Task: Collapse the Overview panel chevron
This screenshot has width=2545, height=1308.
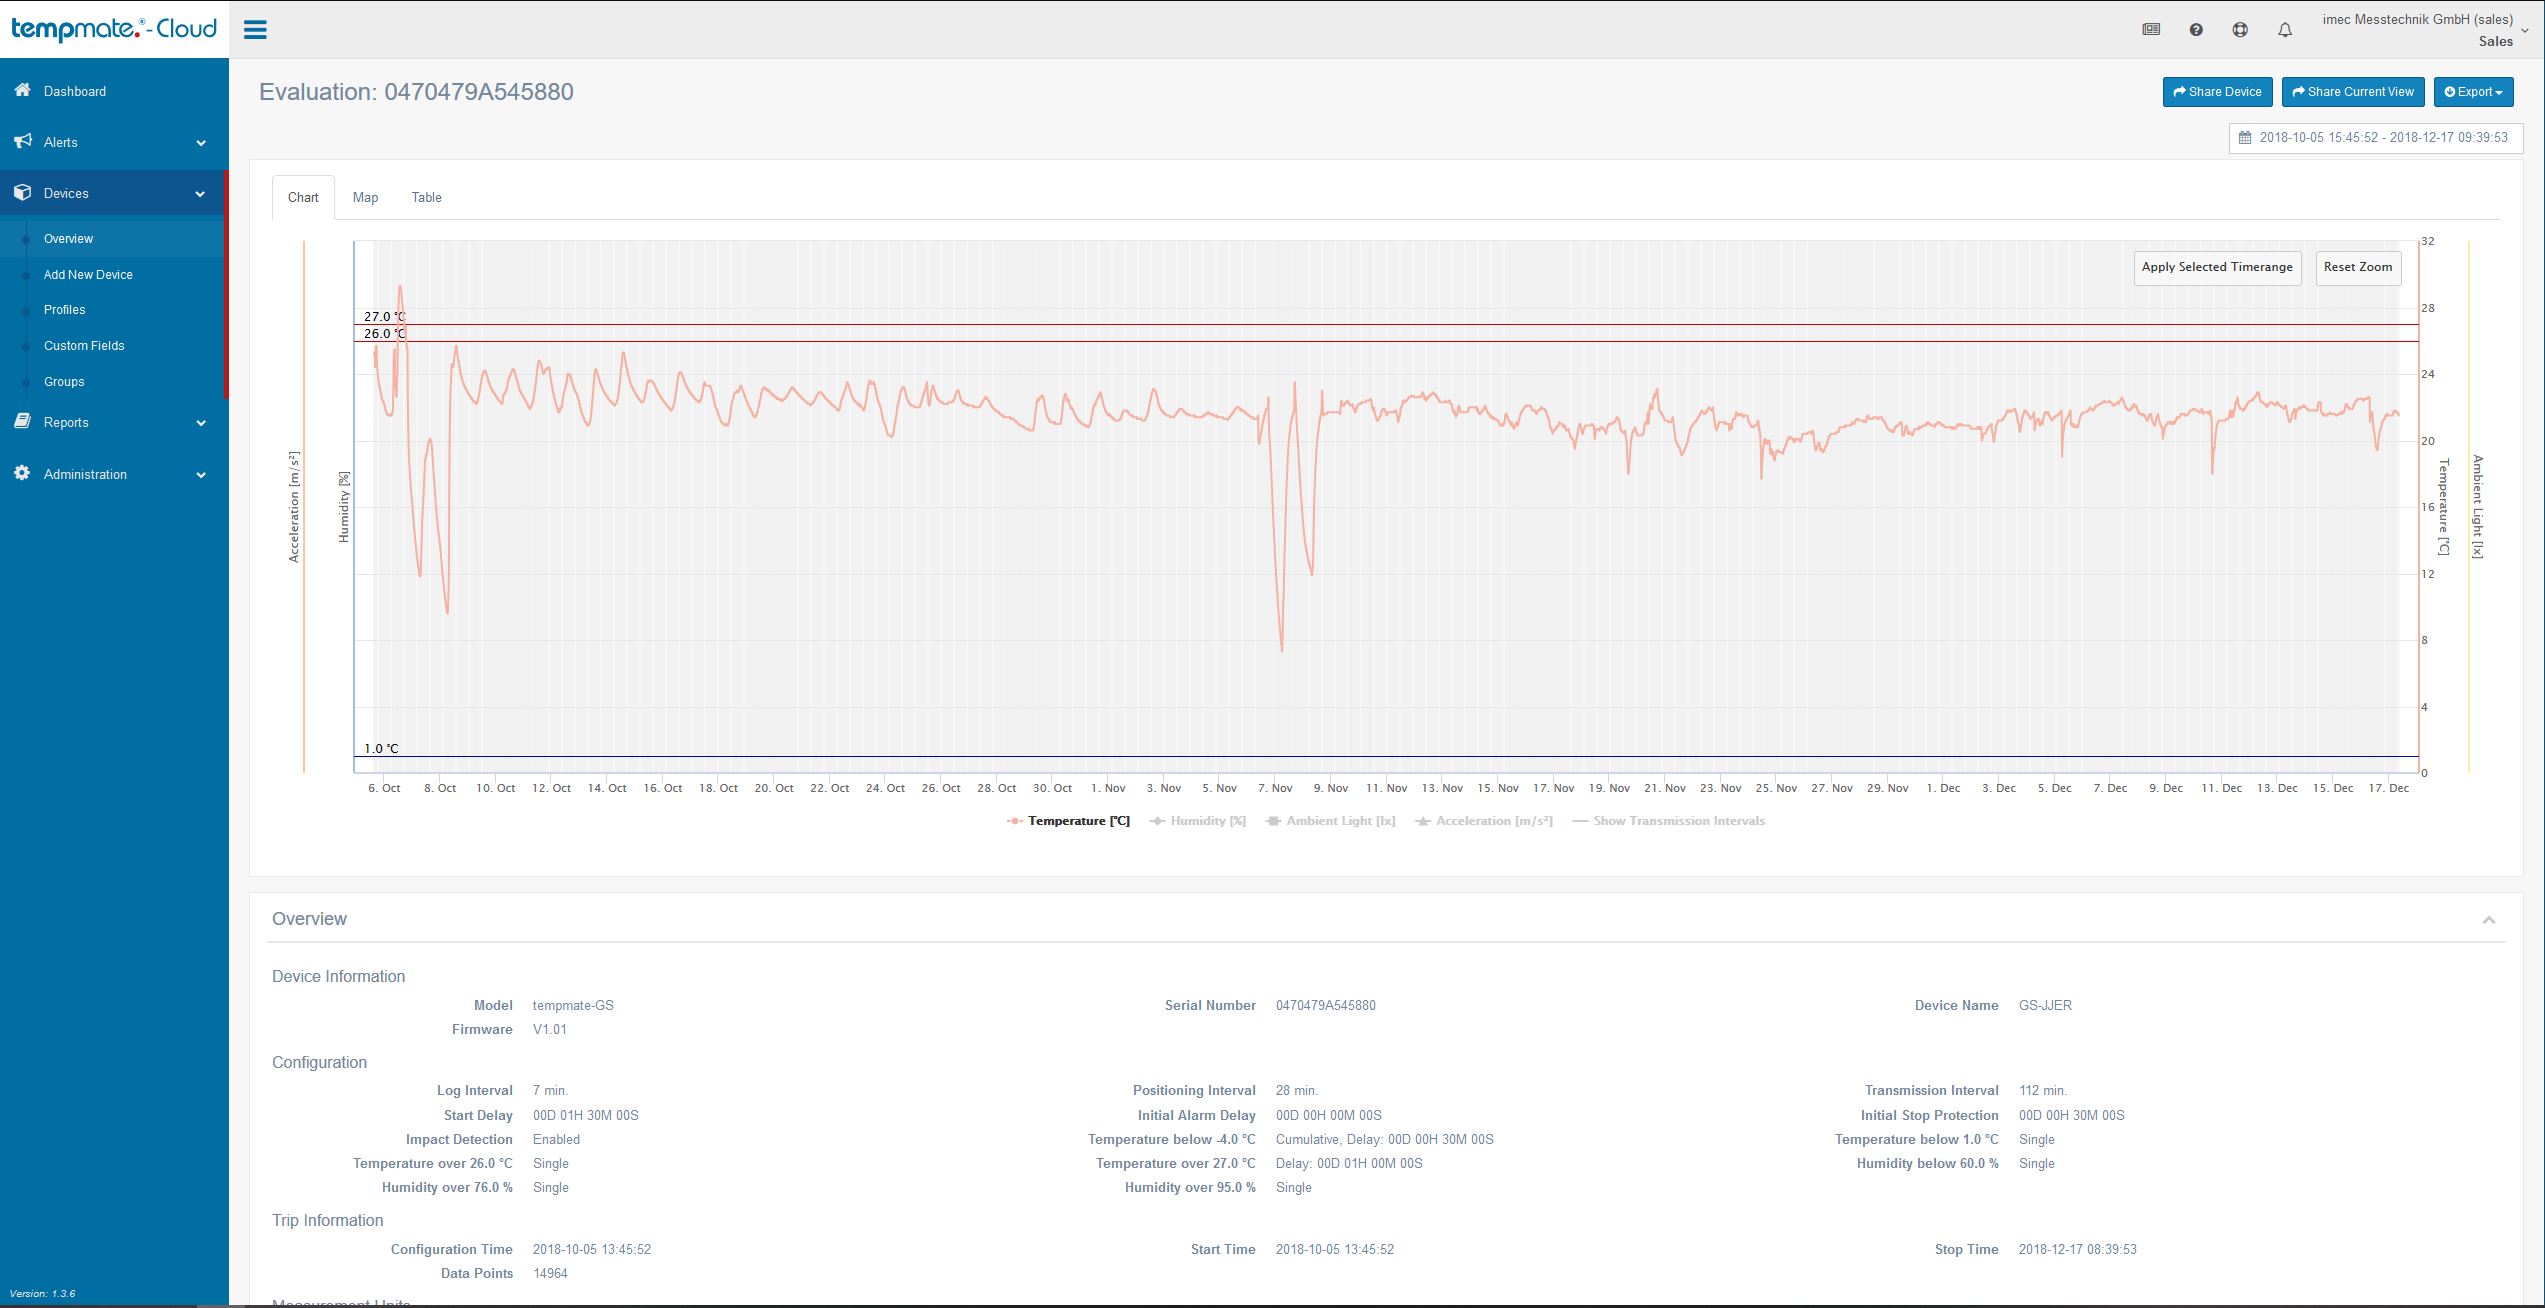Action: pos(2488,920)
